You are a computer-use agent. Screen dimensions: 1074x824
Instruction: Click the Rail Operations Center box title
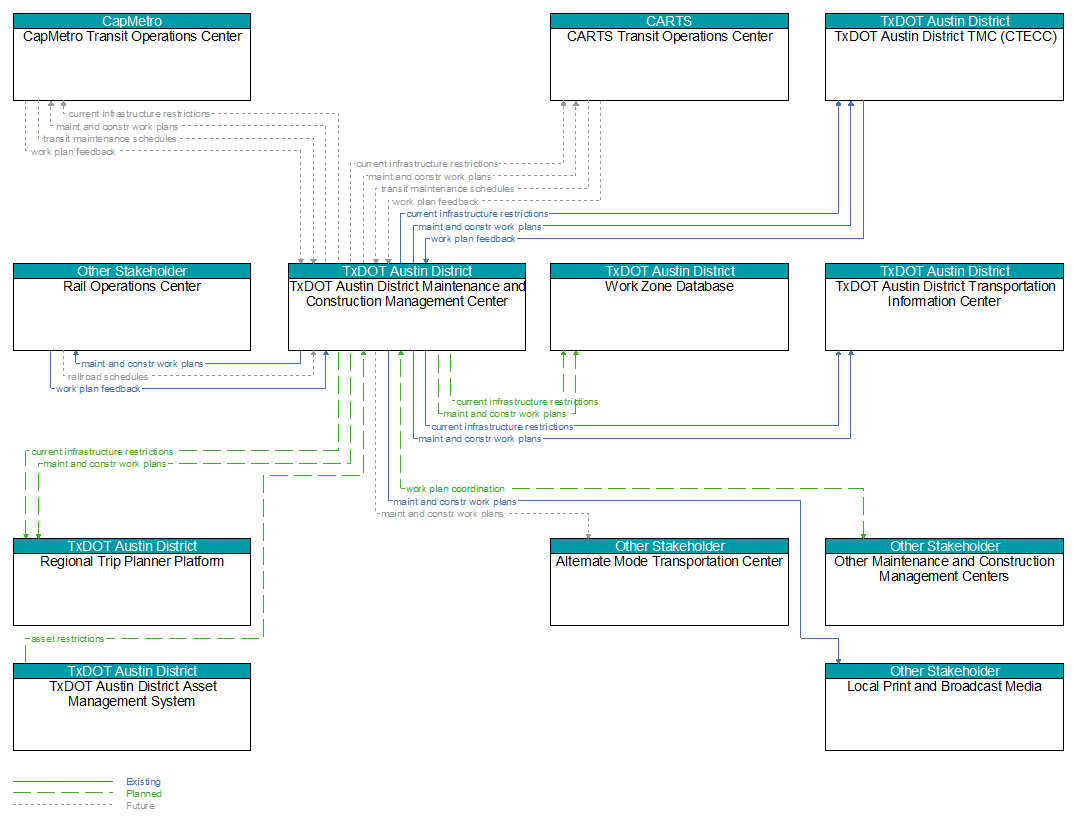coord(132,286)
